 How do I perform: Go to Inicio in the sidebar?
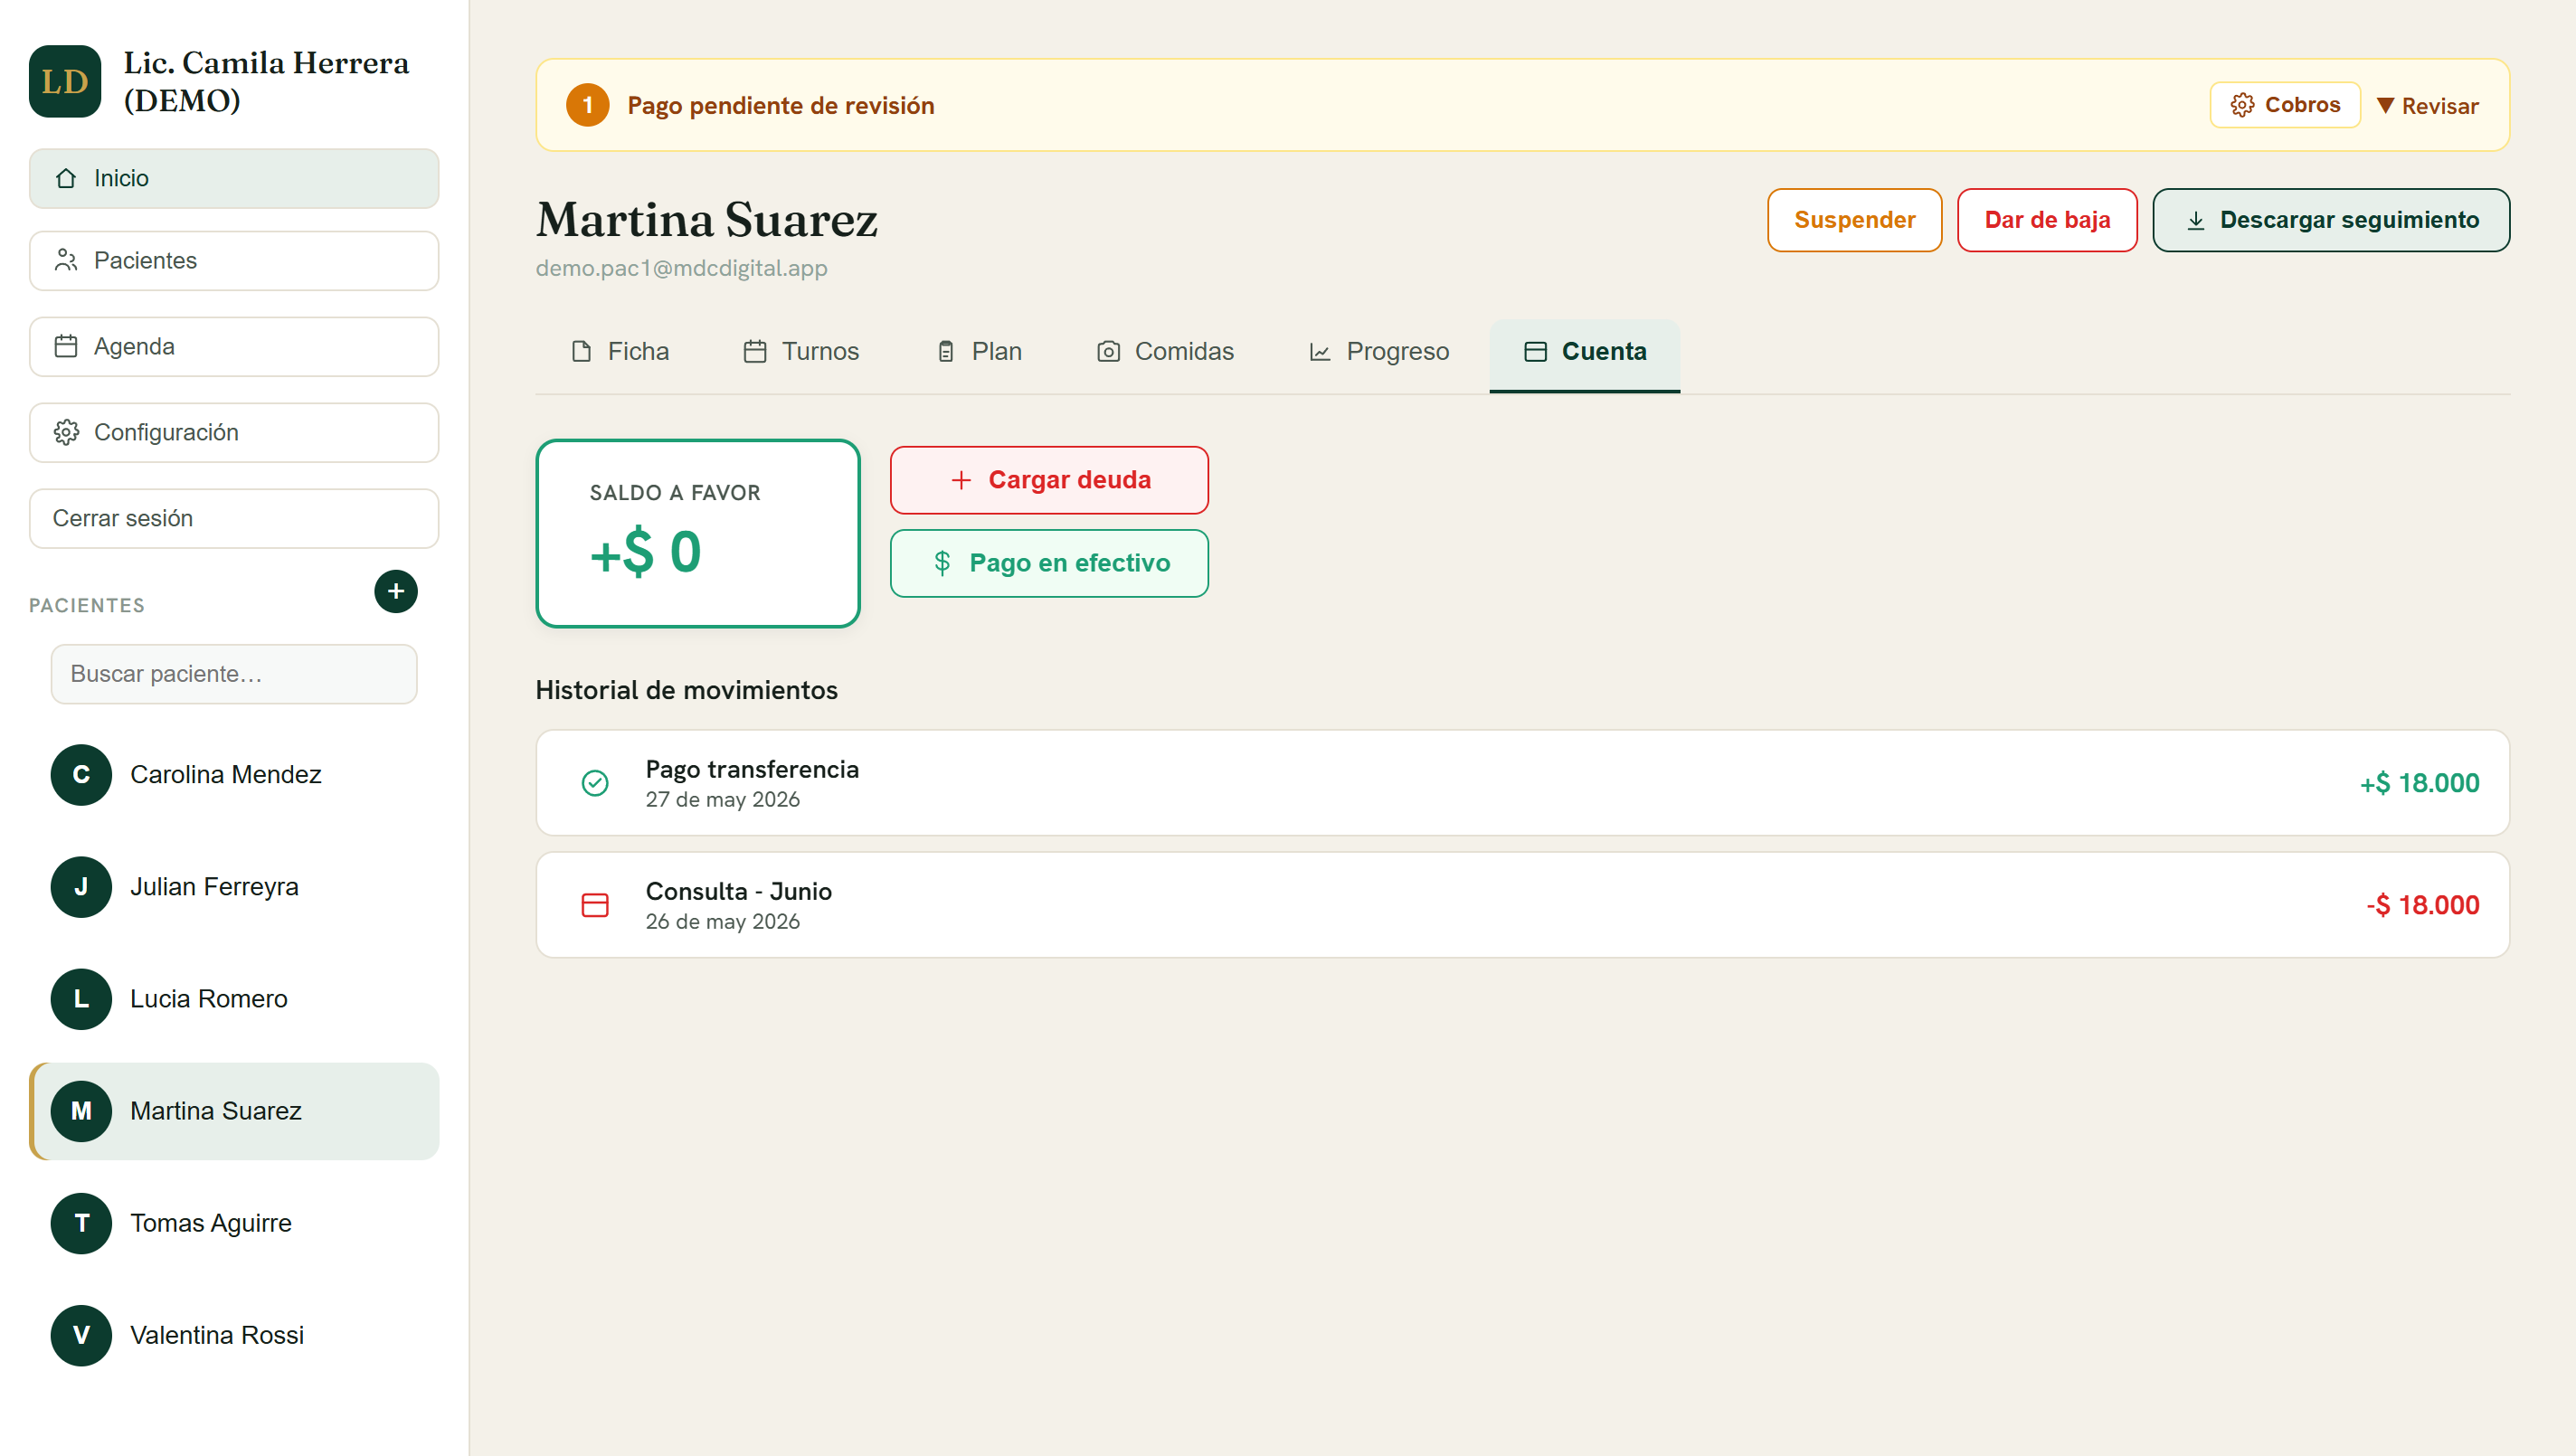coord(234,178)
